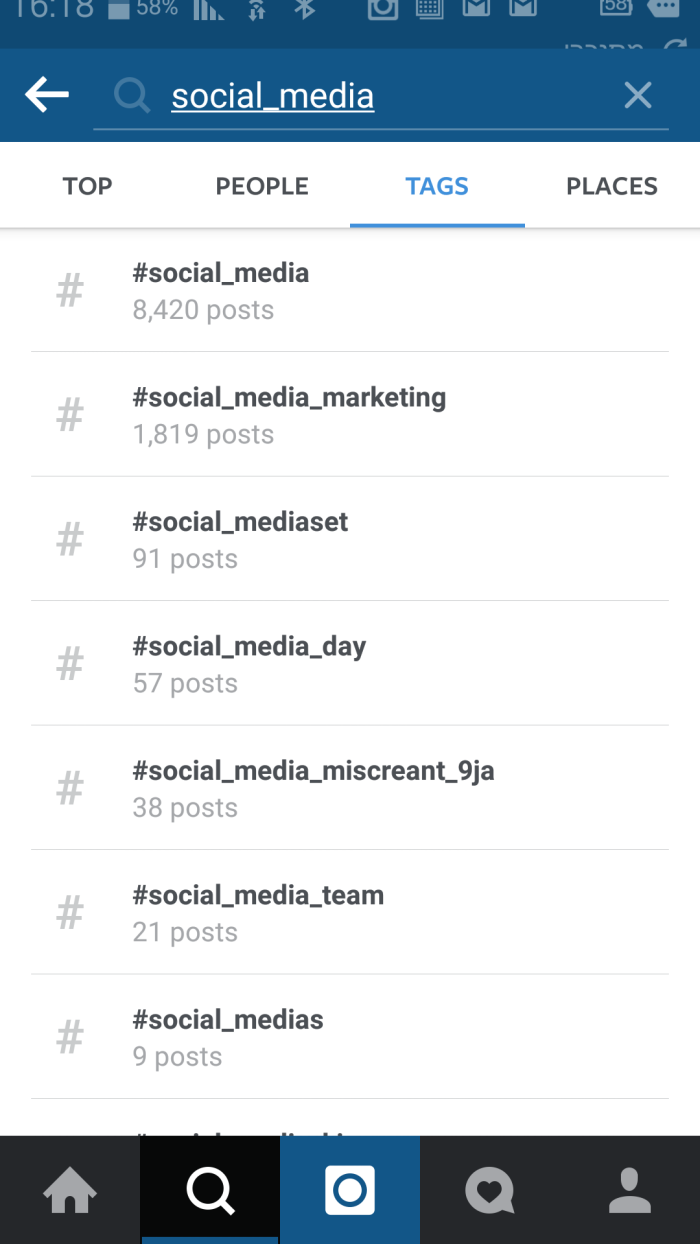This screenshot has width=700, height=1244.
Task: Open the Profile person icon
Action: [x=630, y=1190]
